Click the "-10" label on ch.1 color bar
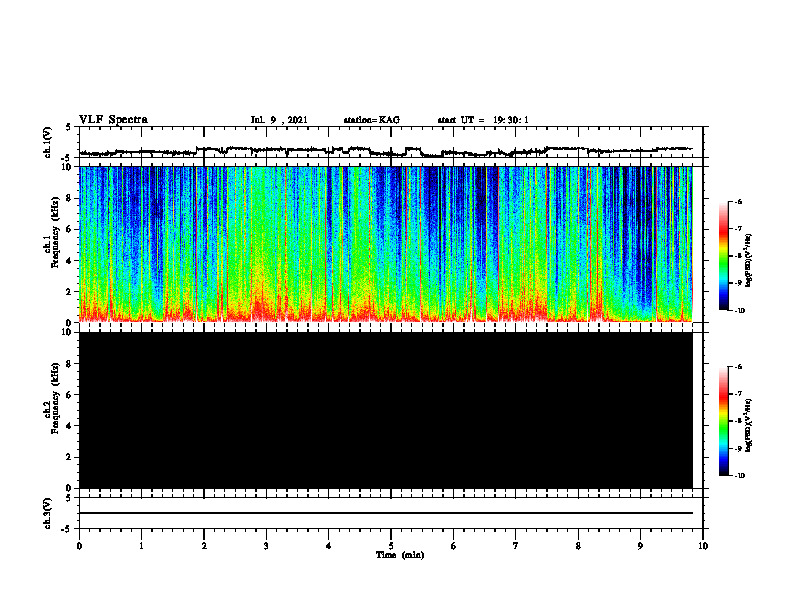 click(739, 311)
